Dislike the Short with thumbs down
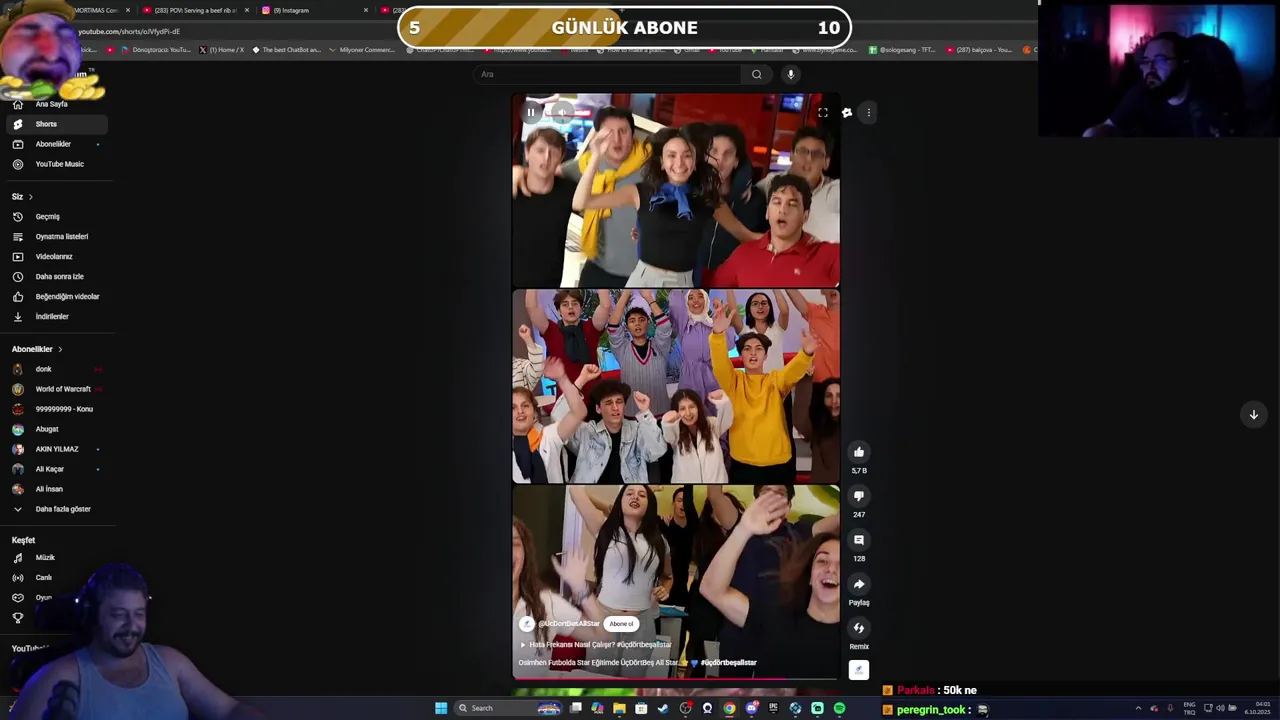Viewport: 1280px width, 720px height. tap(859, 496)
